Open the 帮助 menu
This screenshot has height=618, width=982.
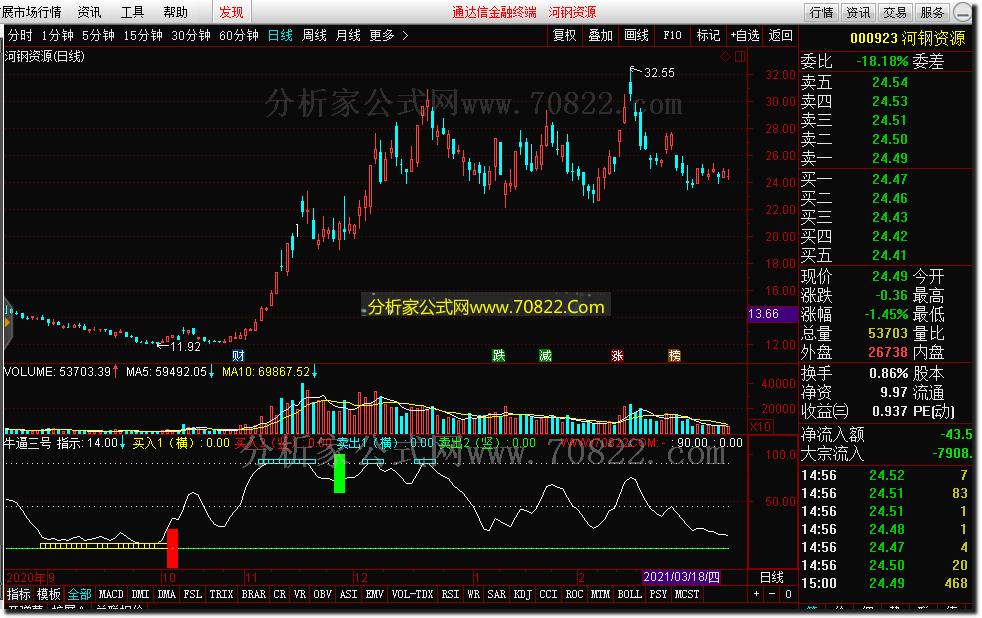click(175, 12)
